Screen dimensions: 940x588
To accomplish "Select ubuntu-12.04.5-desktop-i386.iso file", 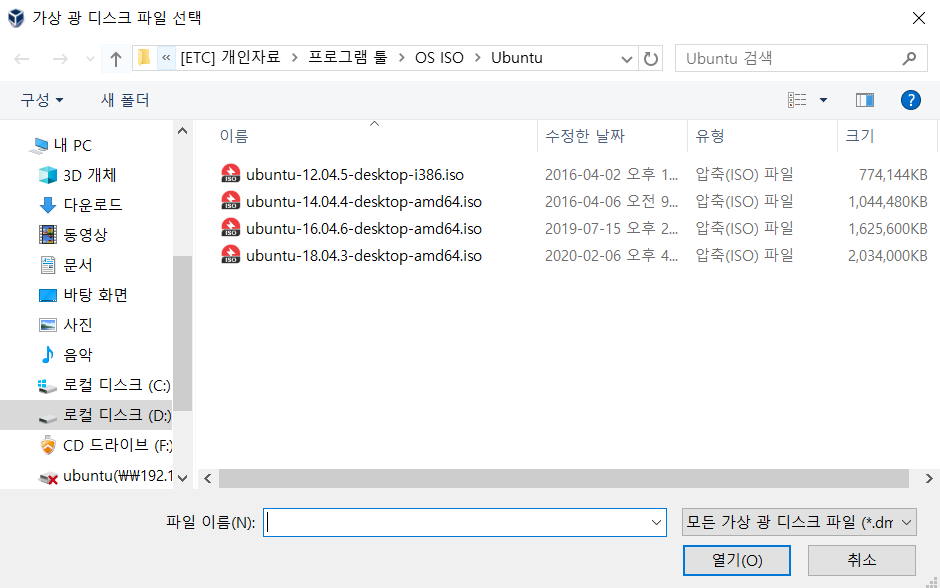I will pyautogui.click(x=355, y=174).
